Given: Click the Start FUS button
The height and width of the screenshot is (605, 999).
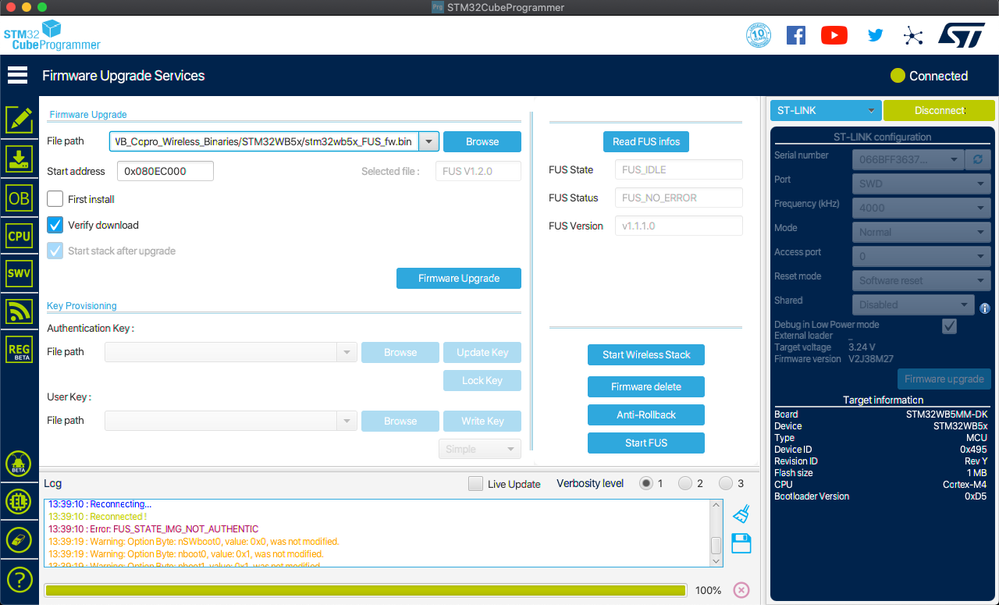Looking at the screenshot, I should click(x=646, y=443).
